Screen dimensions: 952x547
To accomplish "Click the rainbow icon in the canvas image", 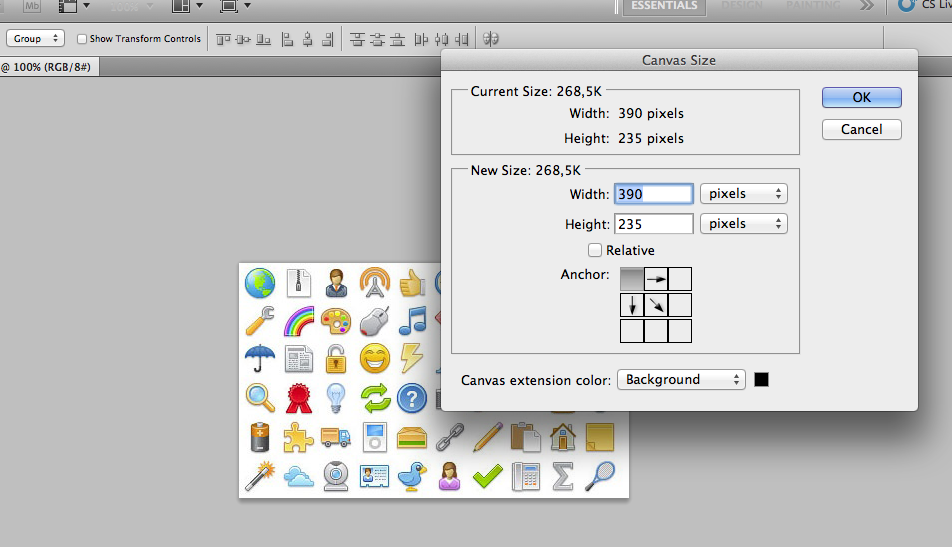I will [x=298, y=321].
